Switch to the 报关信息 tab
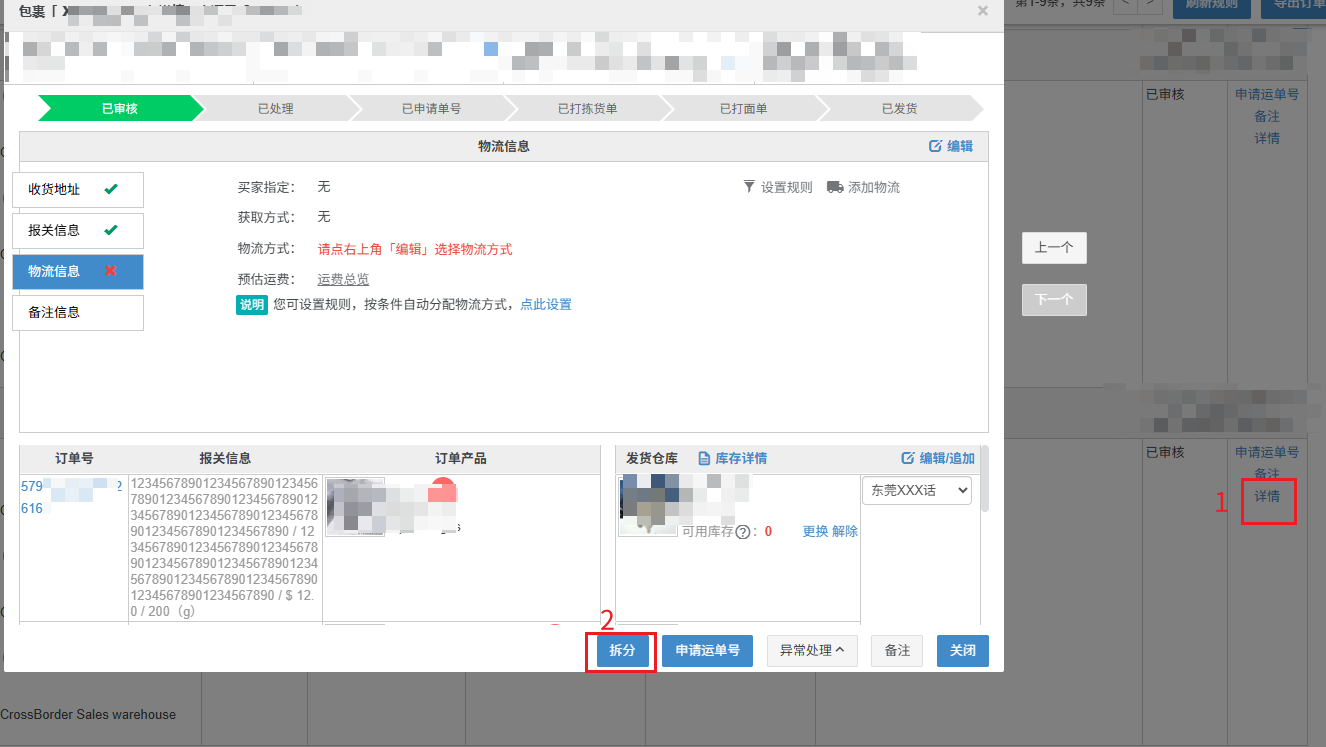 pos(77,231)
